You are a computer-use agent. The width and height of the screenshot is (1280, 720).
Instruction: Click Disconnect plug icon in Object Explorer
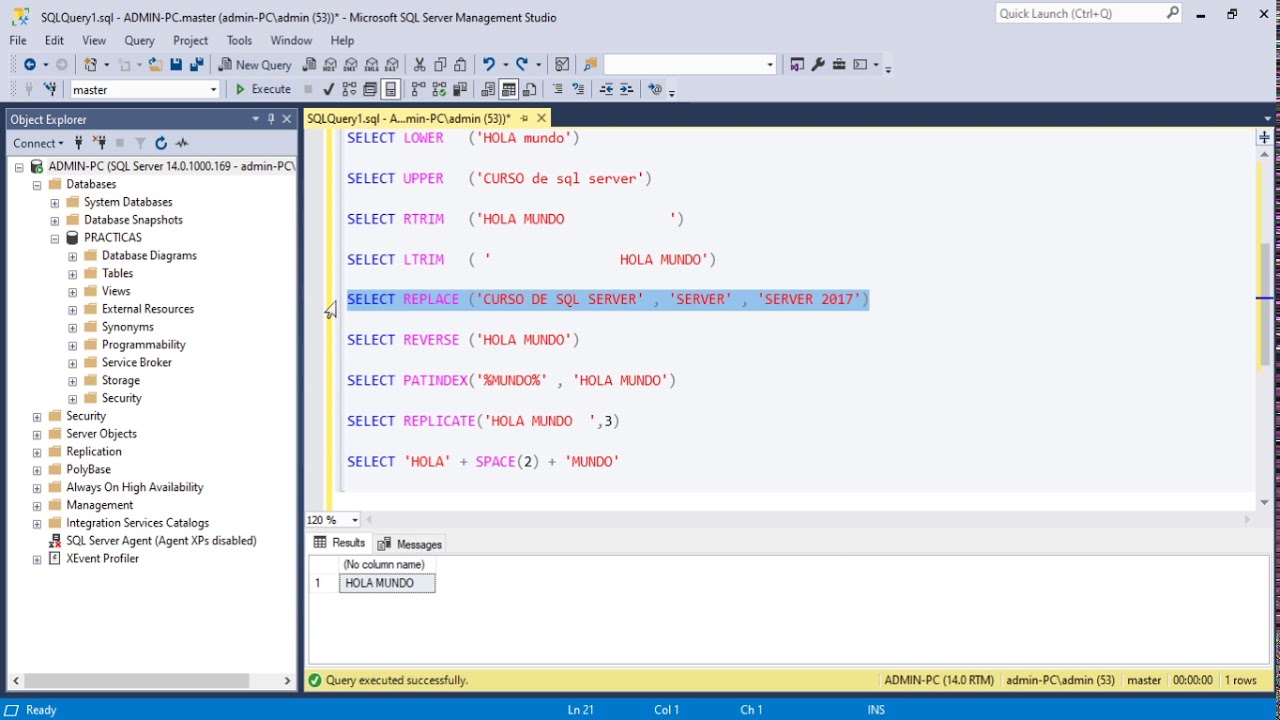[99, 143]
